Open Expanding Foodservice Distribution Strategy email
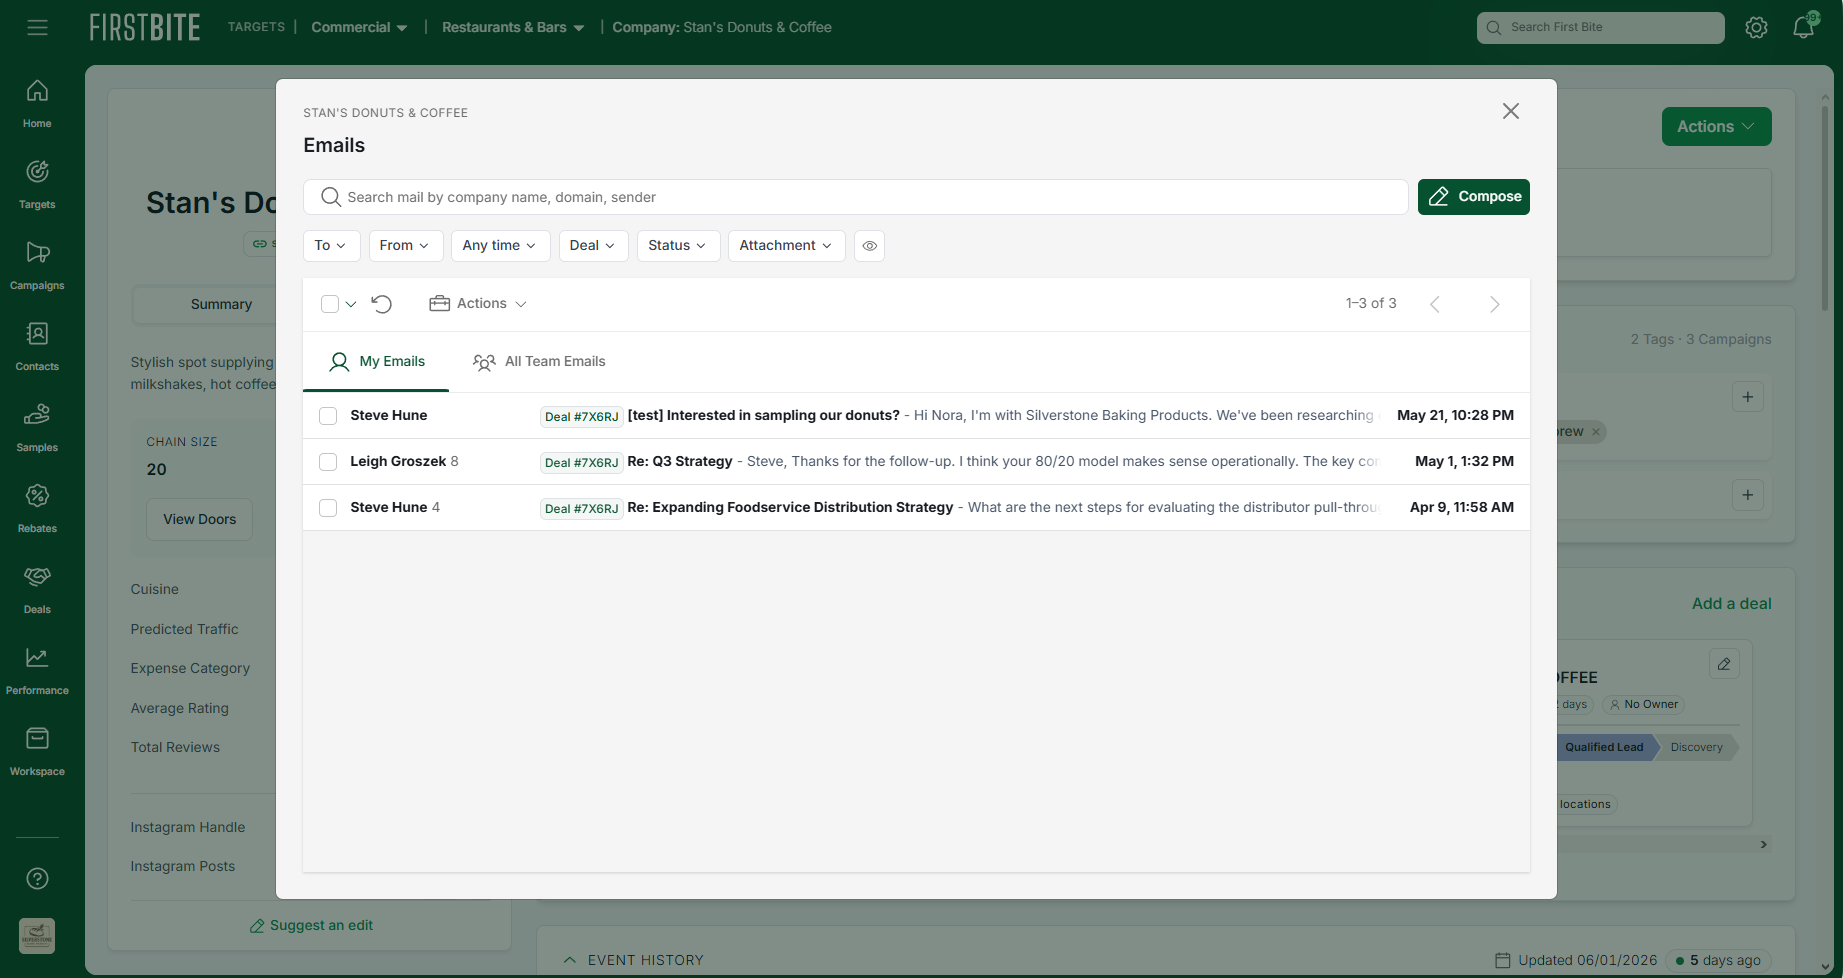1843x978 pixels. [x=916, y=508]
